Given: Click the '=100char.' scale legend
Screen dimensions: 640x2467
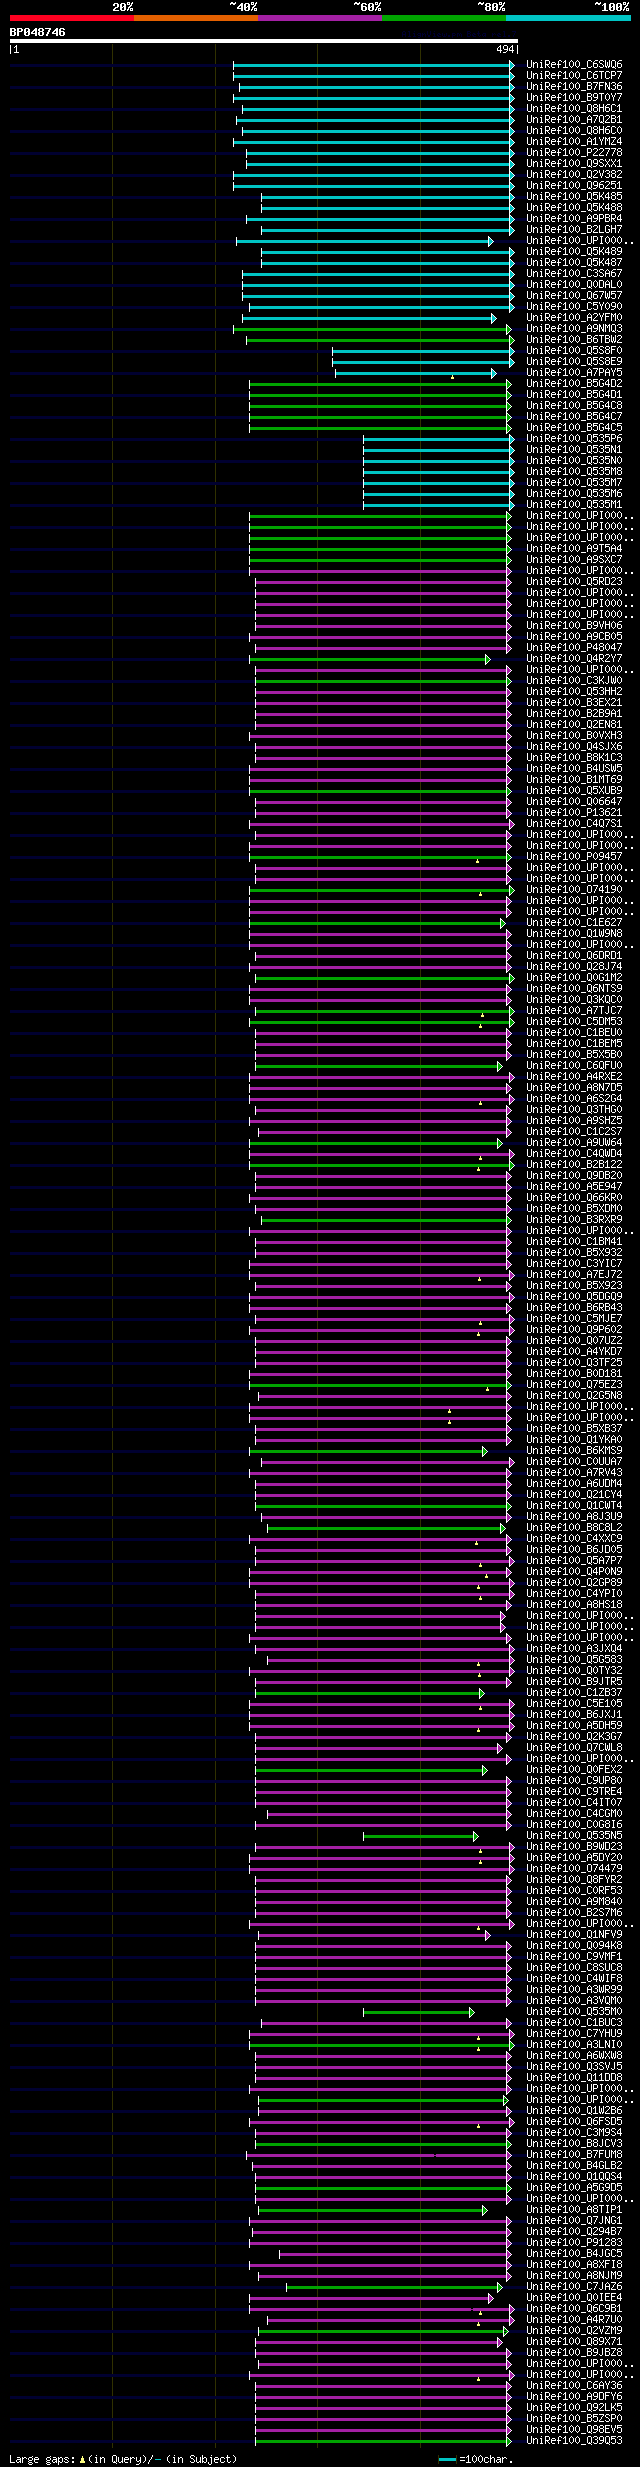Looking at the screenshot, I should click(476, 2459).
